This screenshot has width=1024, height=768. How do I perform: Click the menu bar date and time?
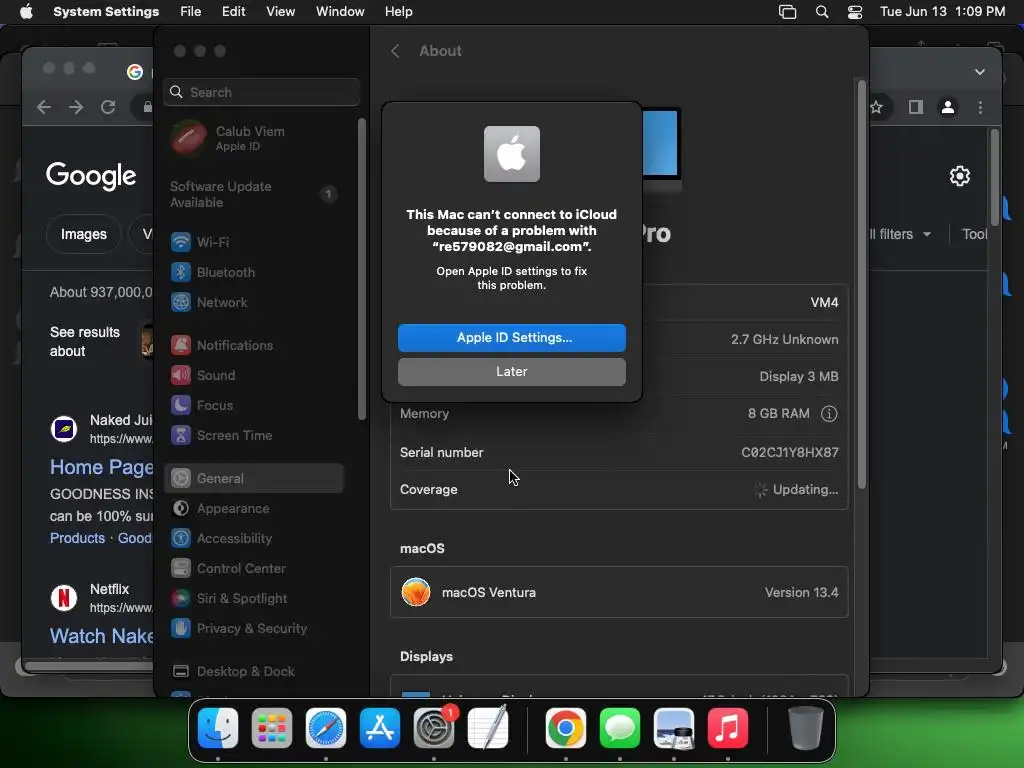942,12
